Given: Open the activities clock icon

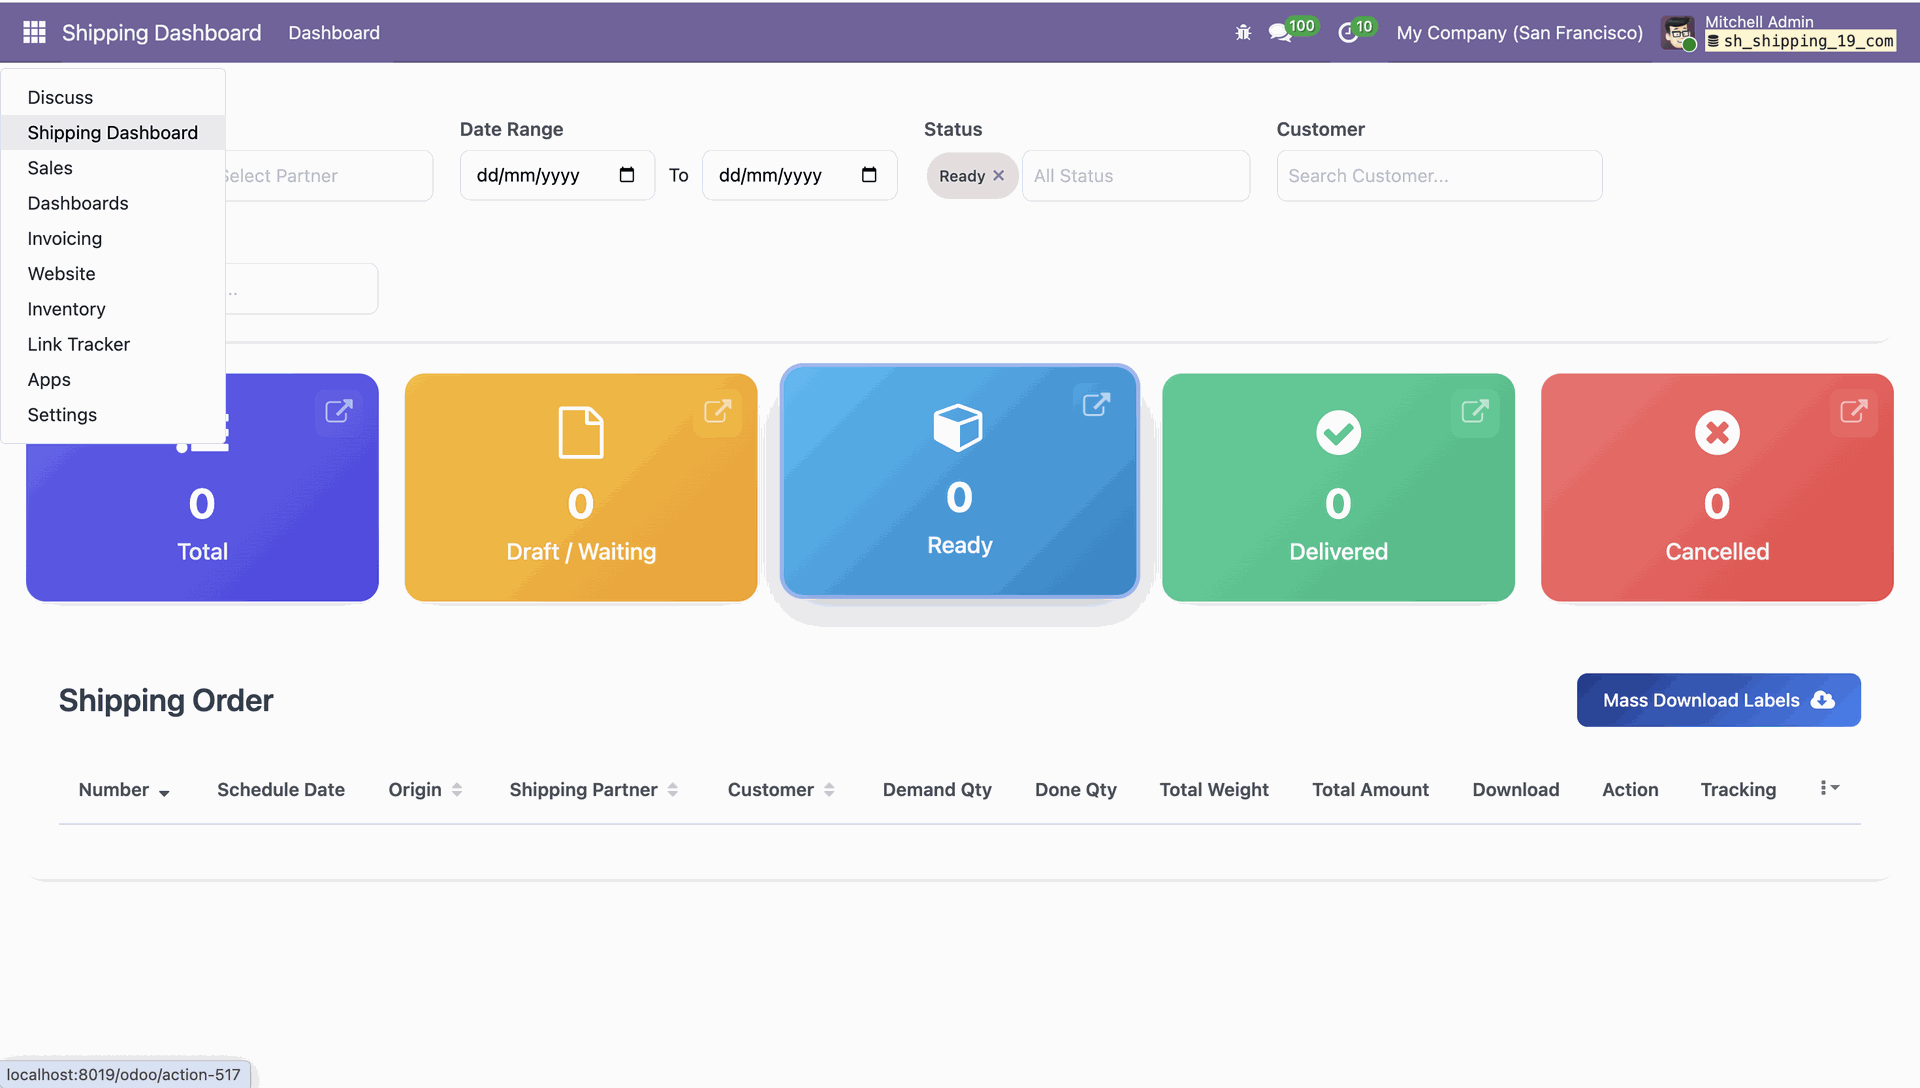Looking at the screenshot, I should [1348, 33].
